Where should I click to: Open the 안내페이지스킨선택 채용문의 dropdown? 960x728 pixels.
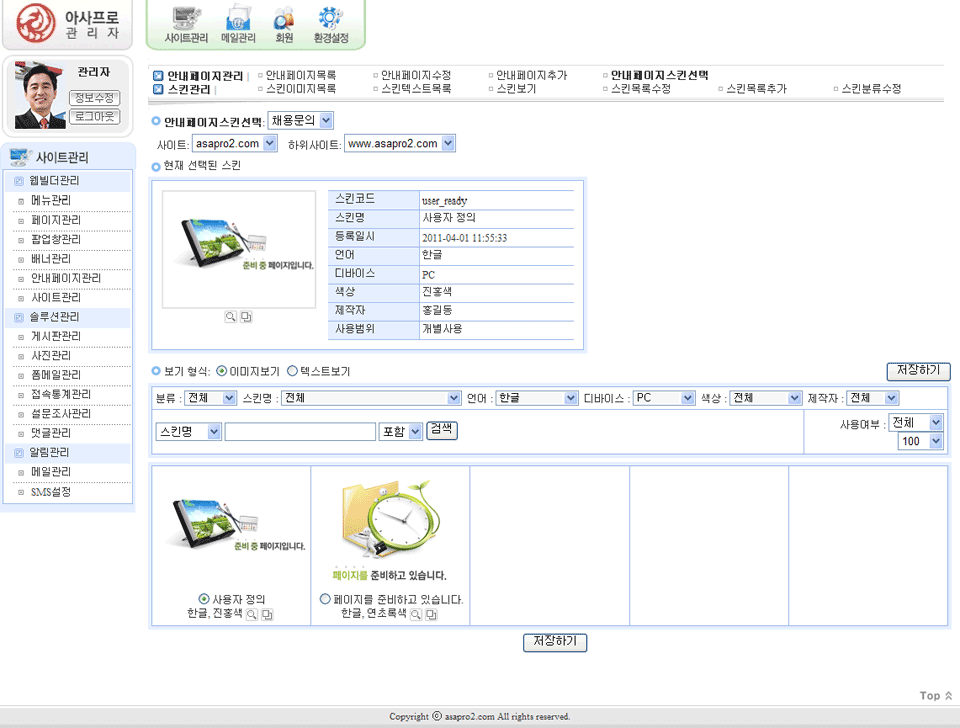click(x=301, y=121)
